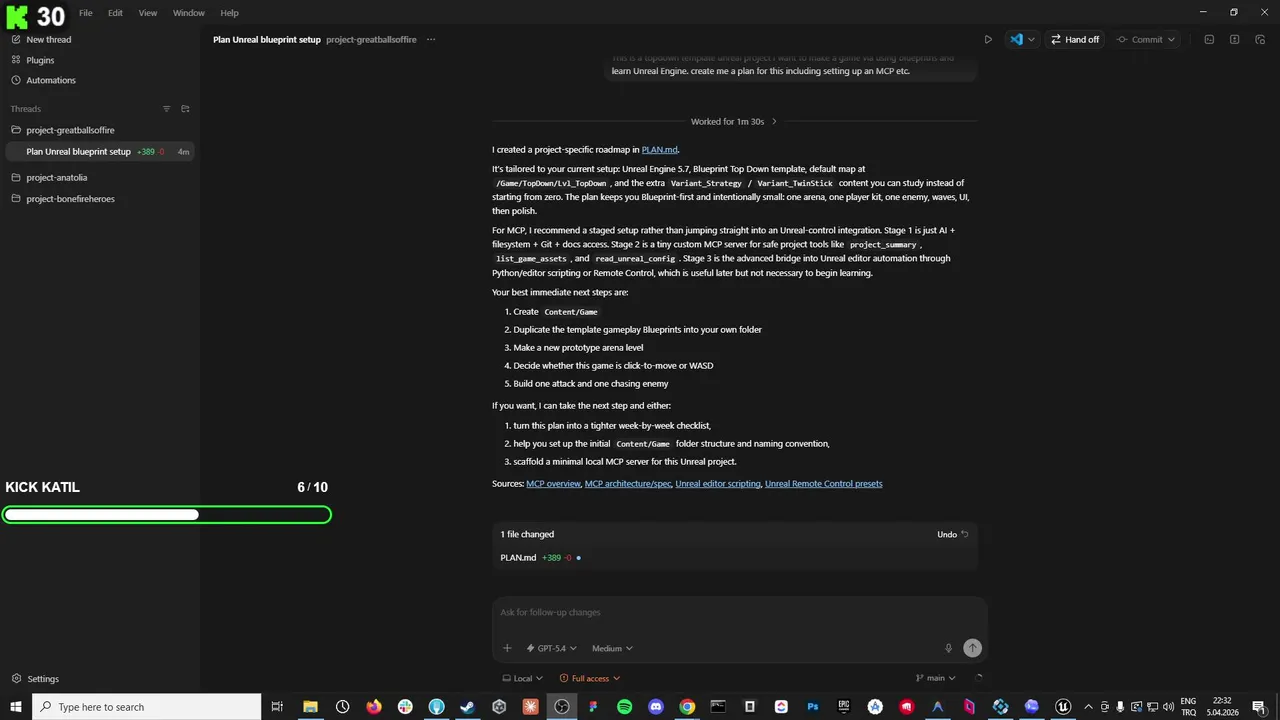Open the main branch dropdown
This screenshot has width=1280, height=720.
935,678
